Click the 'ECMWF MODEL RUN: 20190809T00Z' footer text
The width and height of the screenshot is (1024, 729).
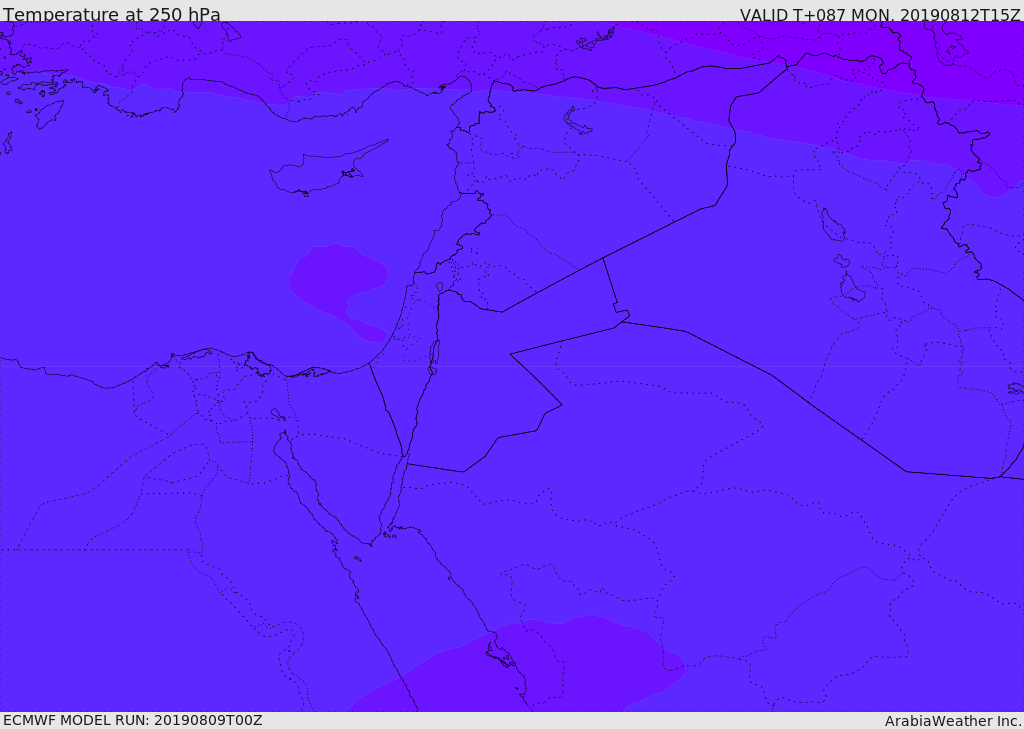point(133,720)
